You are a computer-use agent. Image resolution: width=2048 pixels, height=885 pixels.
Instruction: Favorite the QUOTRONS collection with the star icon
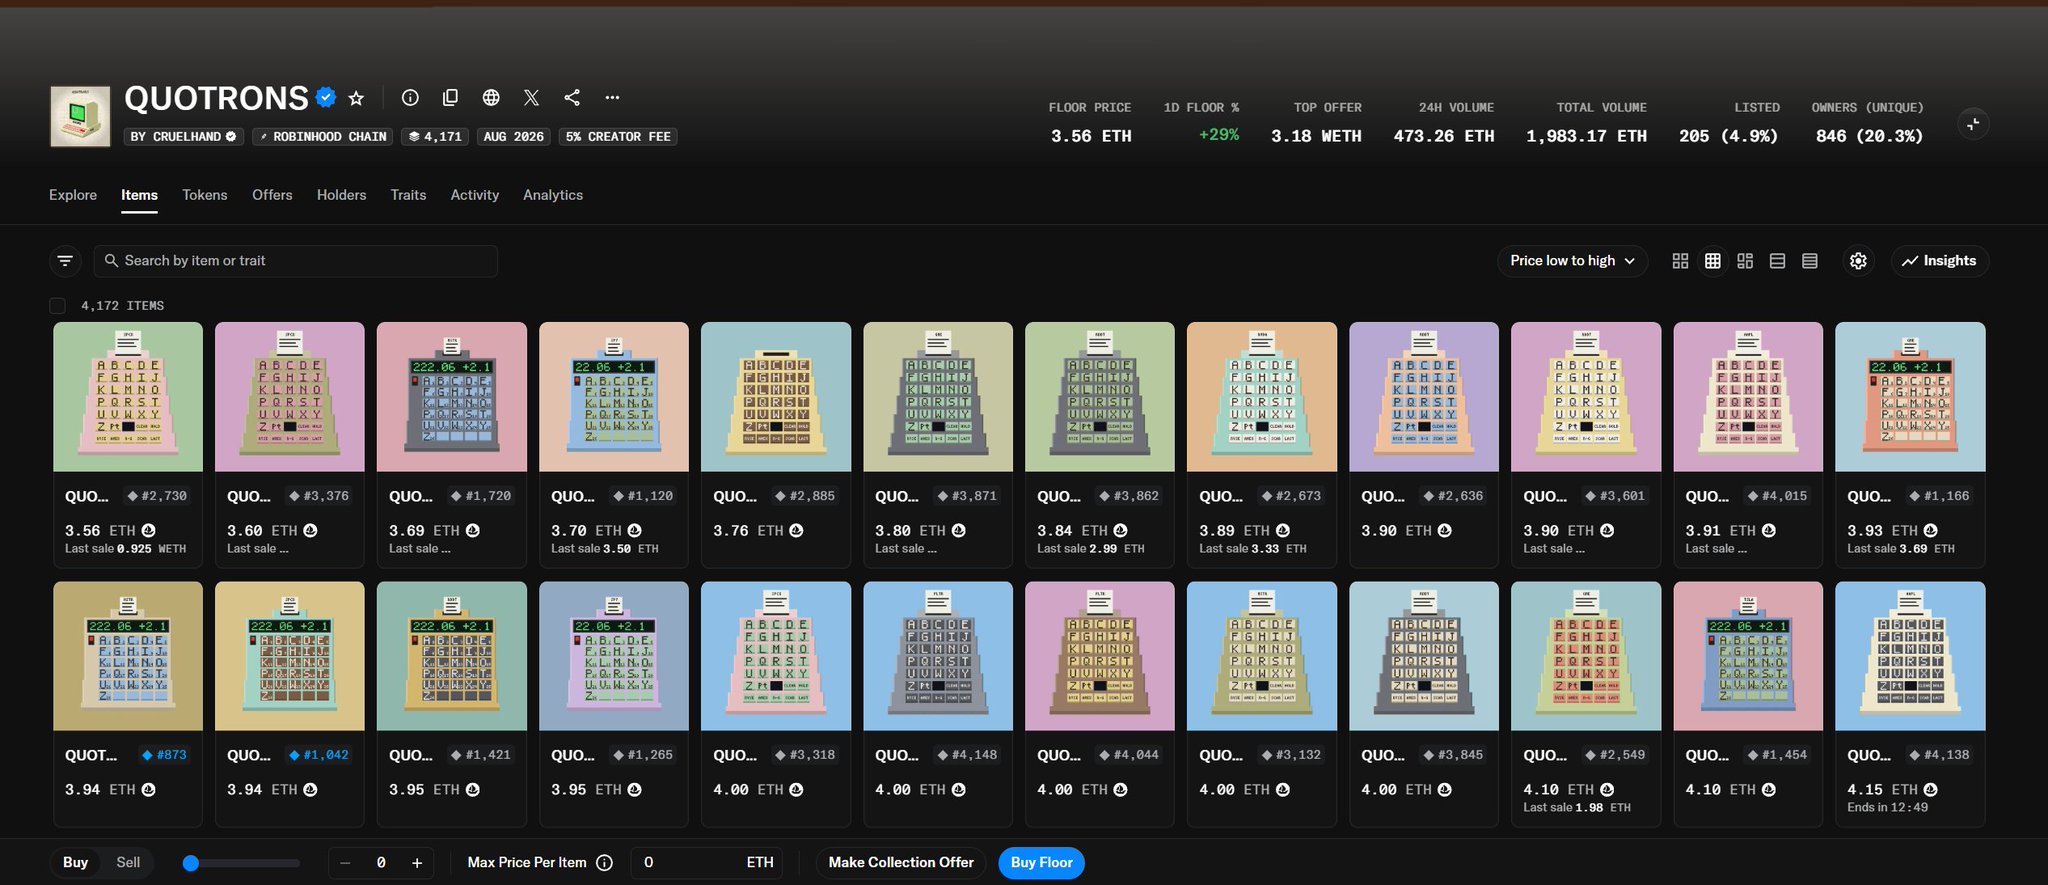[x=356, y=98]
